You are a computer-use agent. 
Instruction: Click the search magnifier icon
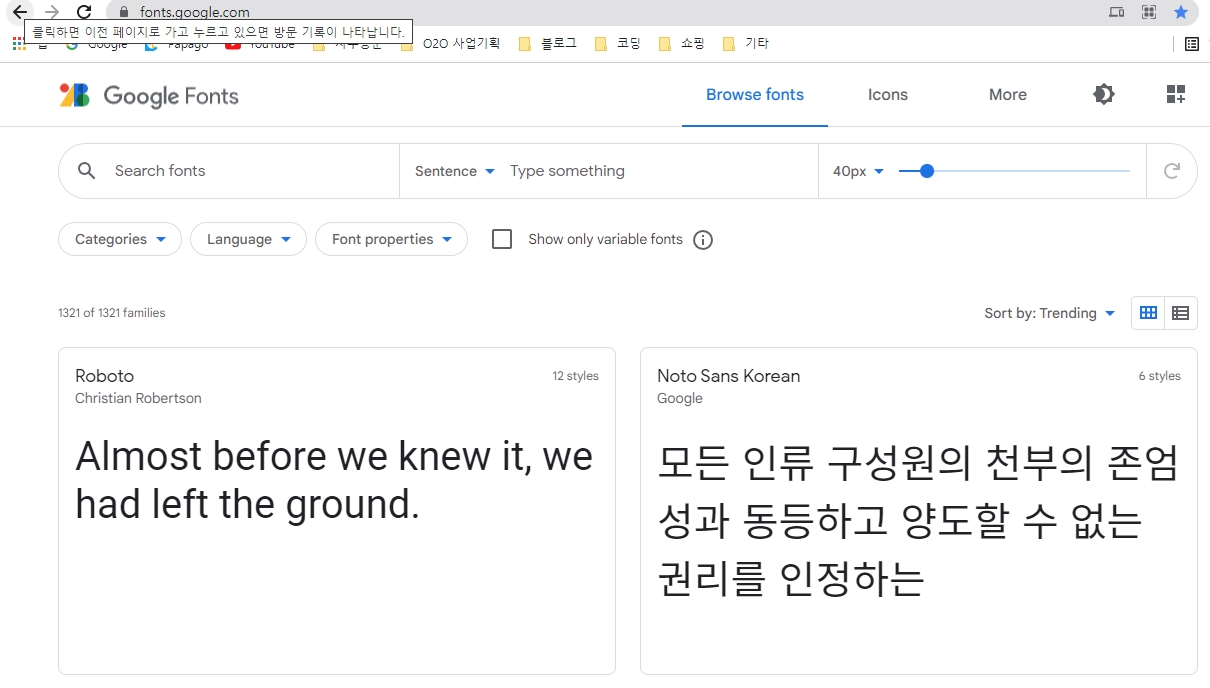pyautogui.click(x=87, y=171)
